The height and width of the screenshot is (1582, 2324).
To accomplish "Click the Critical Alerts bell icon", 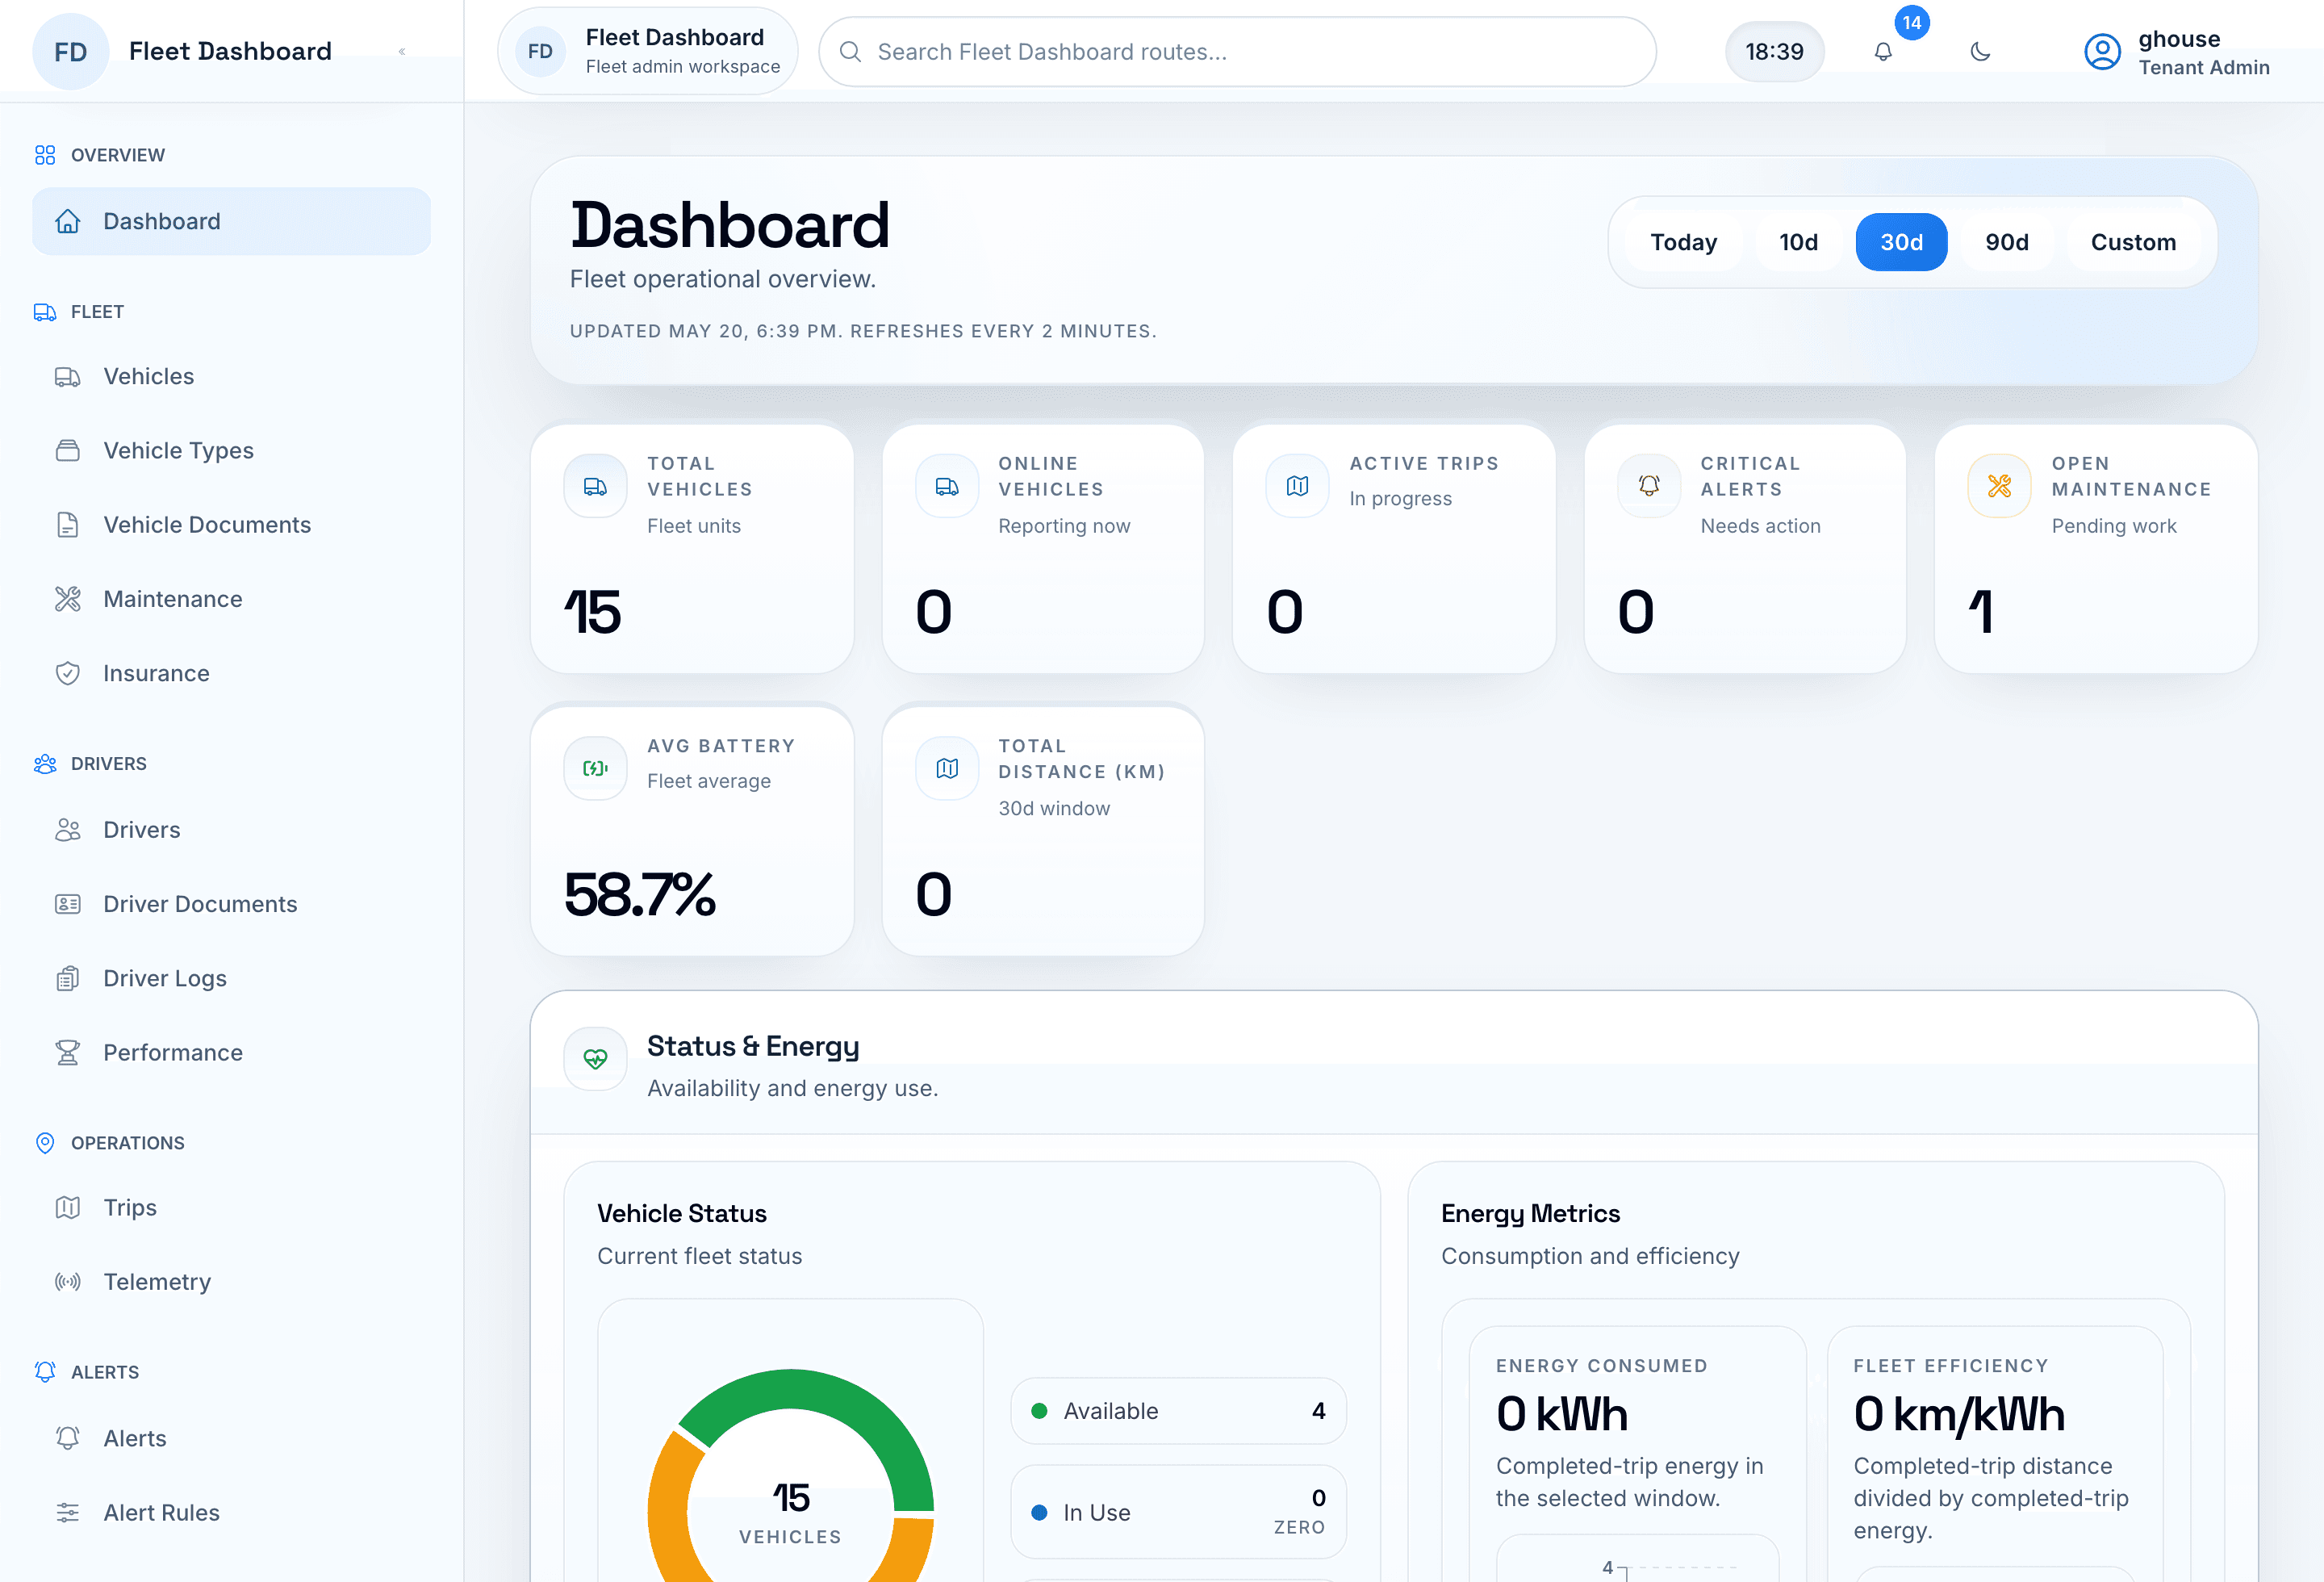I will [1648, 486].
